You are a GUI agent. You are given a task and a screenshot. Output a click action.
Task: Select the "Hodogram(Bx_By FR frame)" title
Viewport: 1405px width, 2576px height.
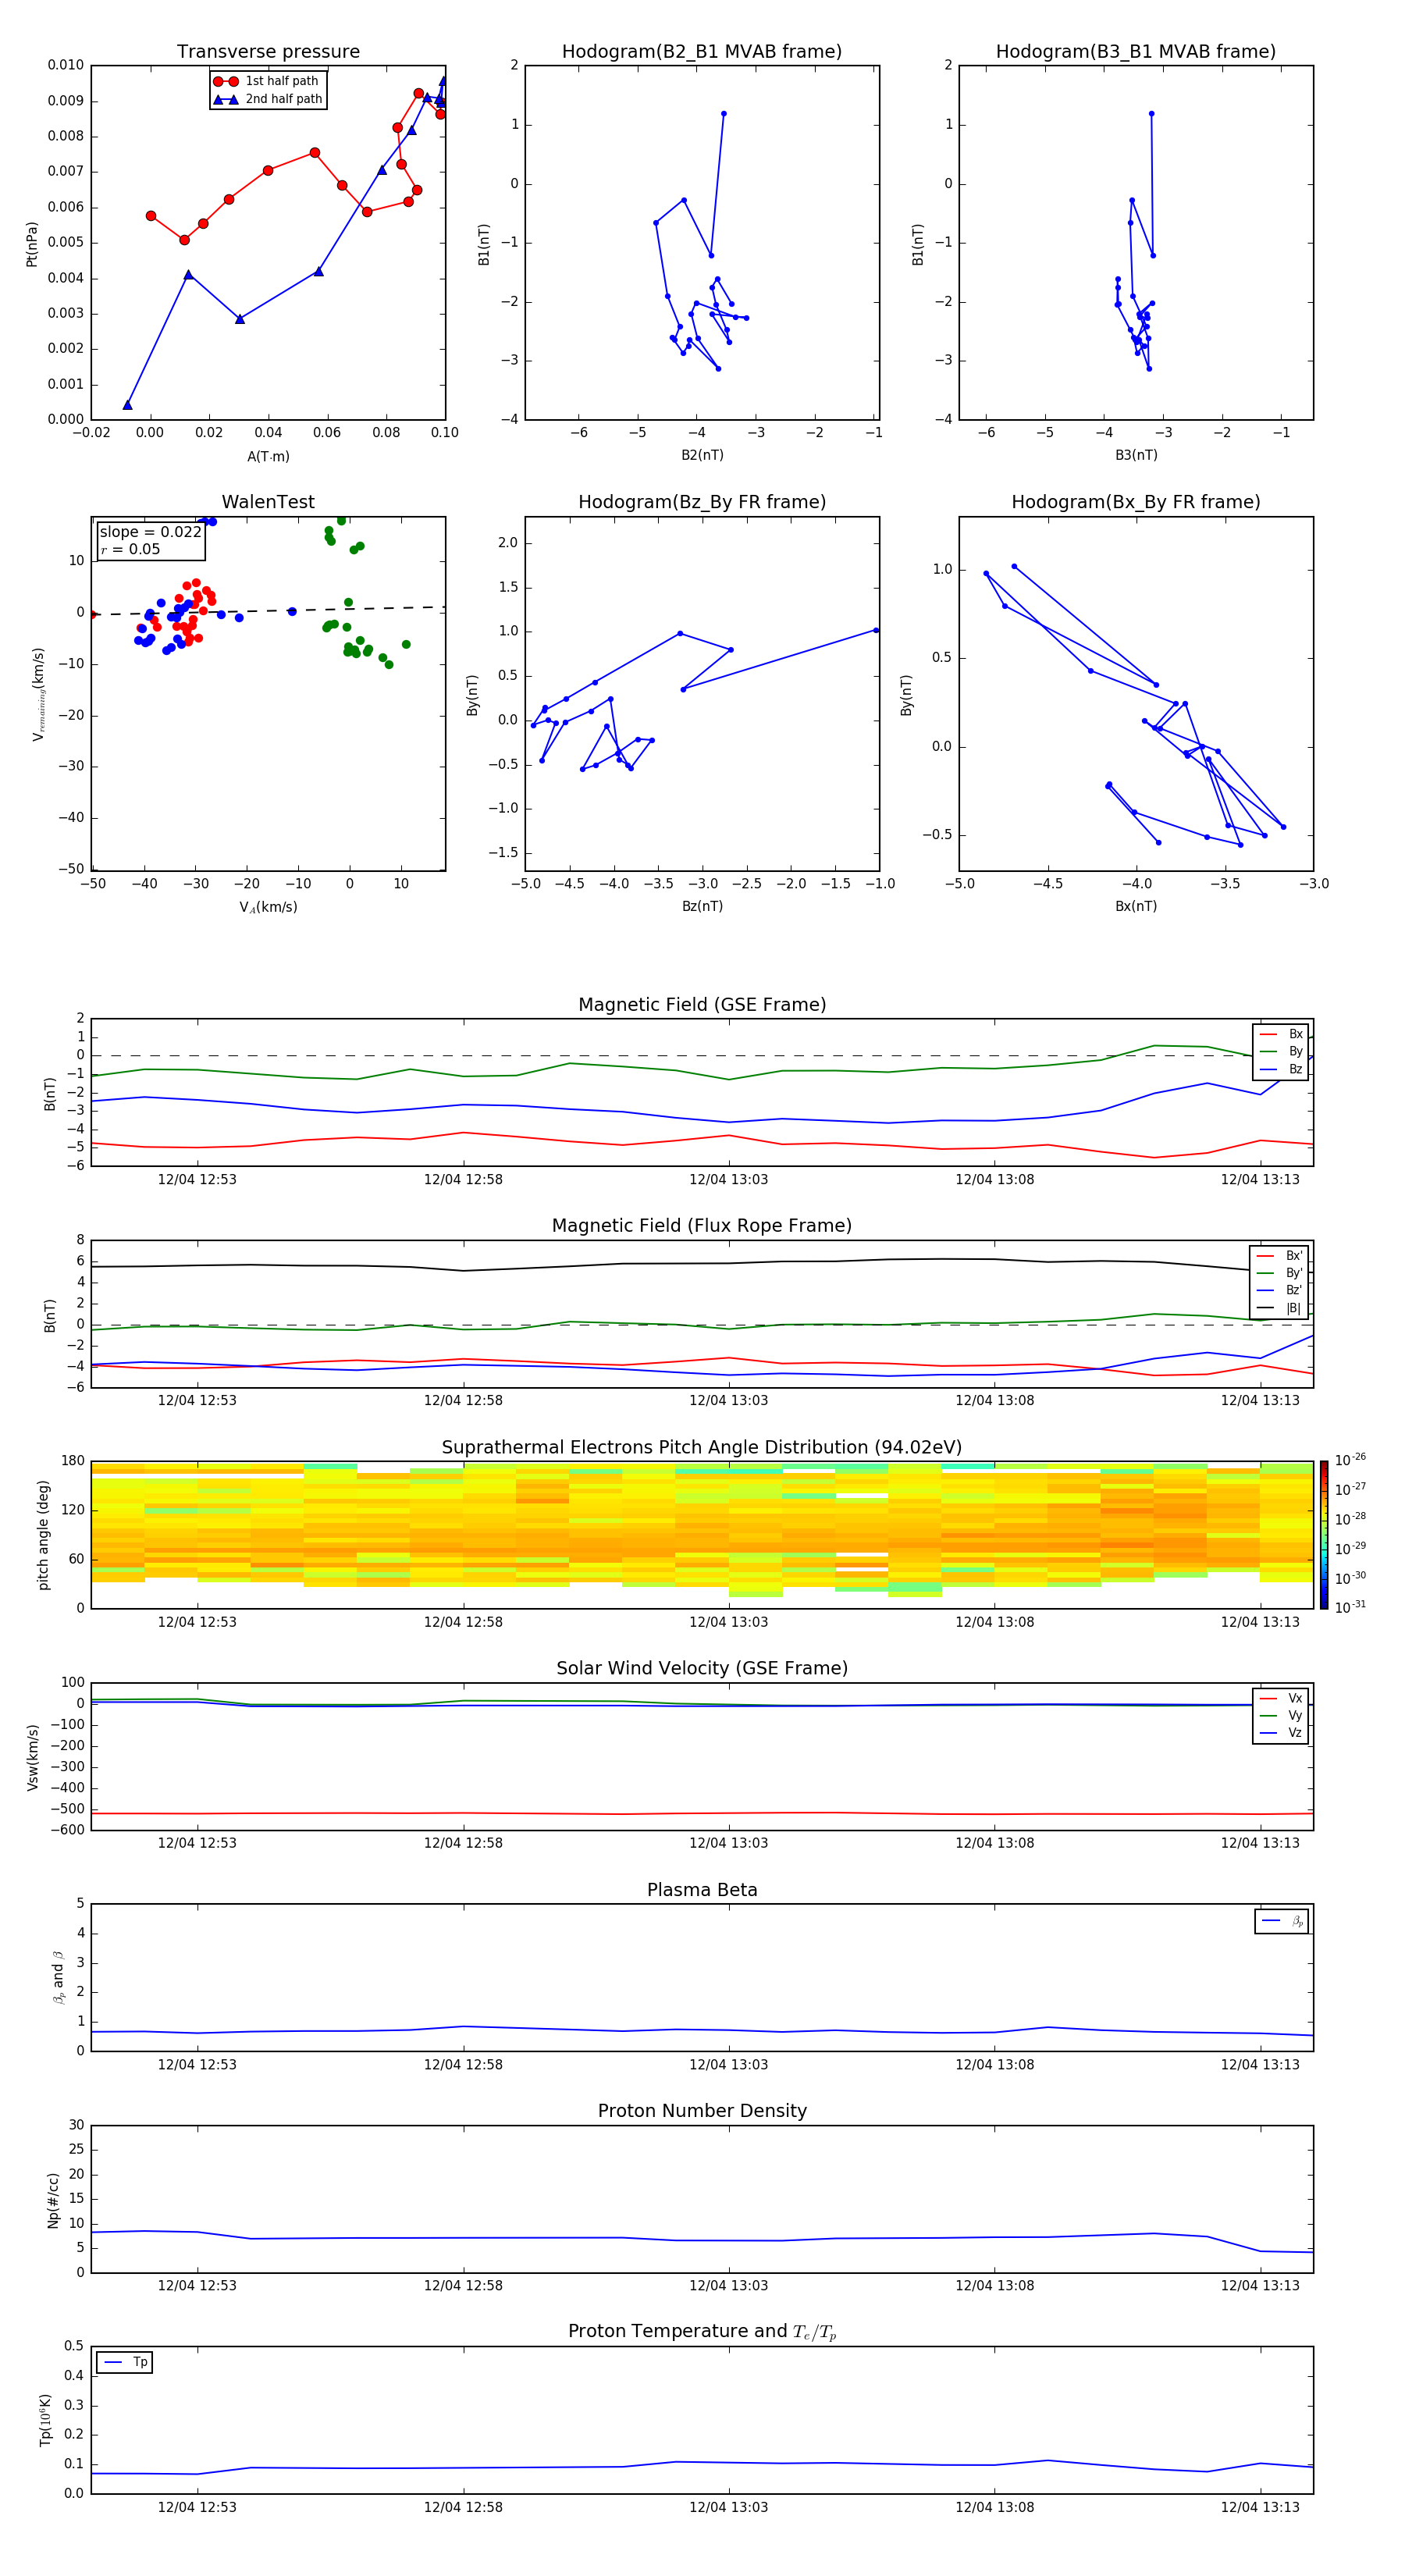click(1136, 502)
